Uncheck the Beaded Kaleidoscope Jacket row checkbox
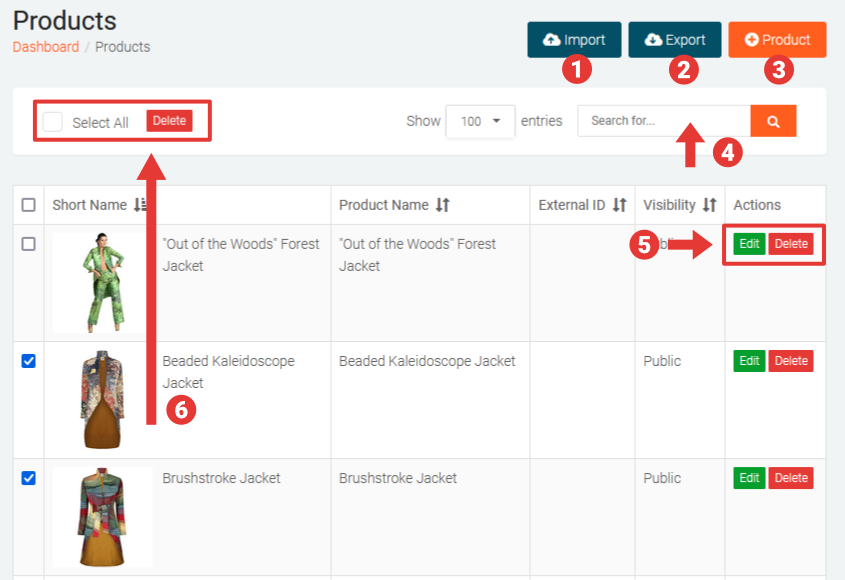The height and width of the screenshot is (580, 845). (x=29, y=361)
